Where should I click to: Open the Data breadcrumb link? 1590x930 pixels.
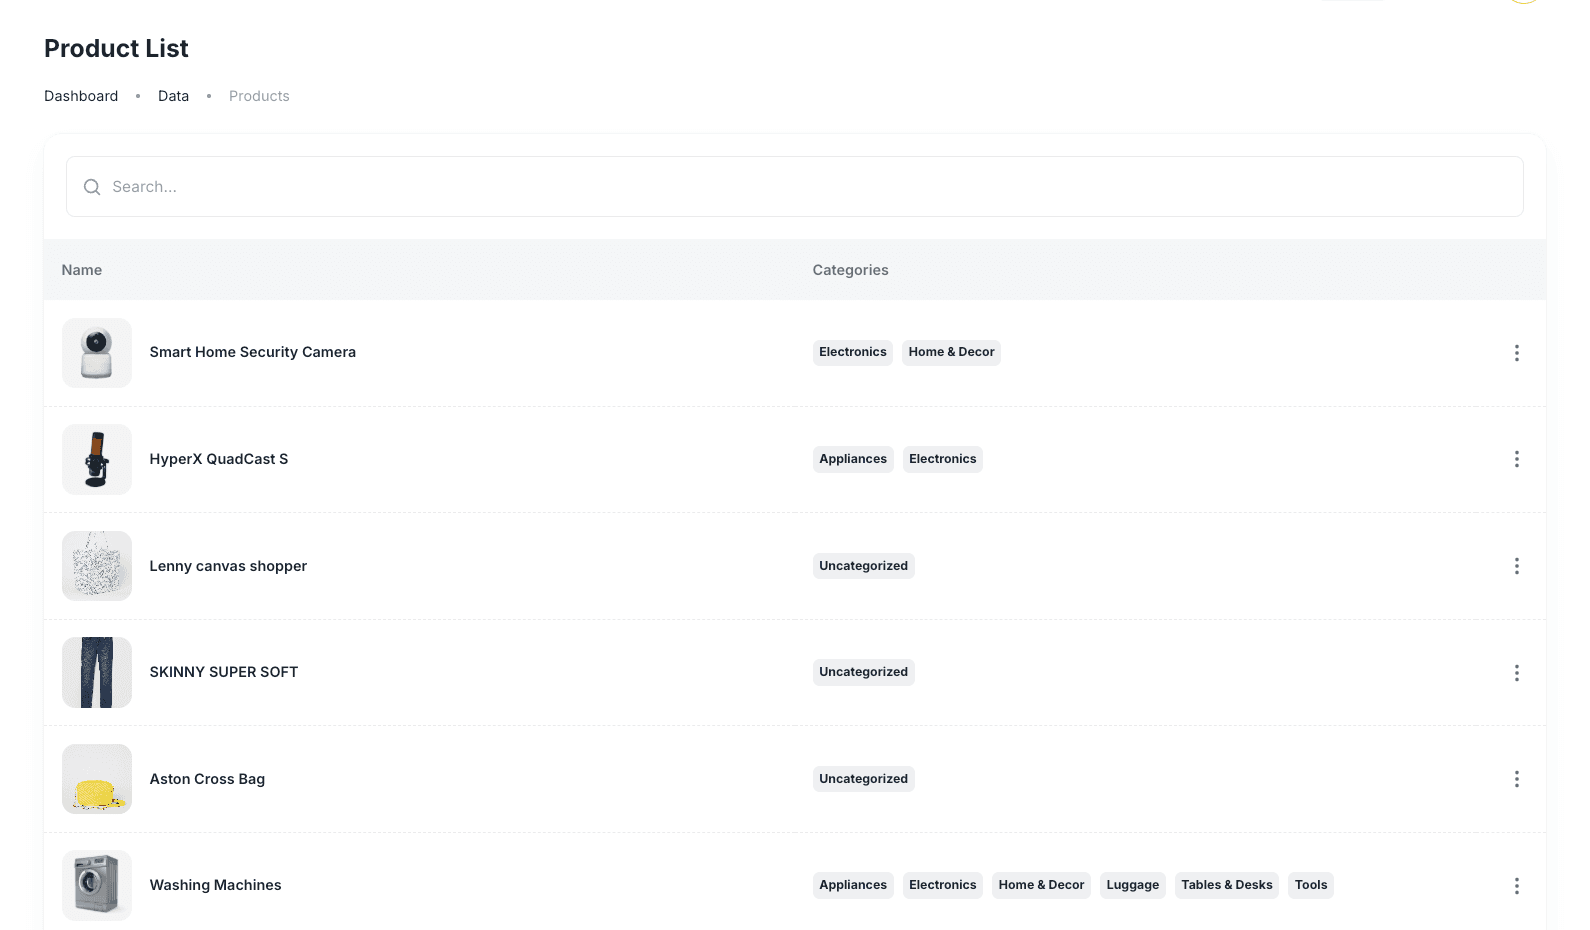173,96
